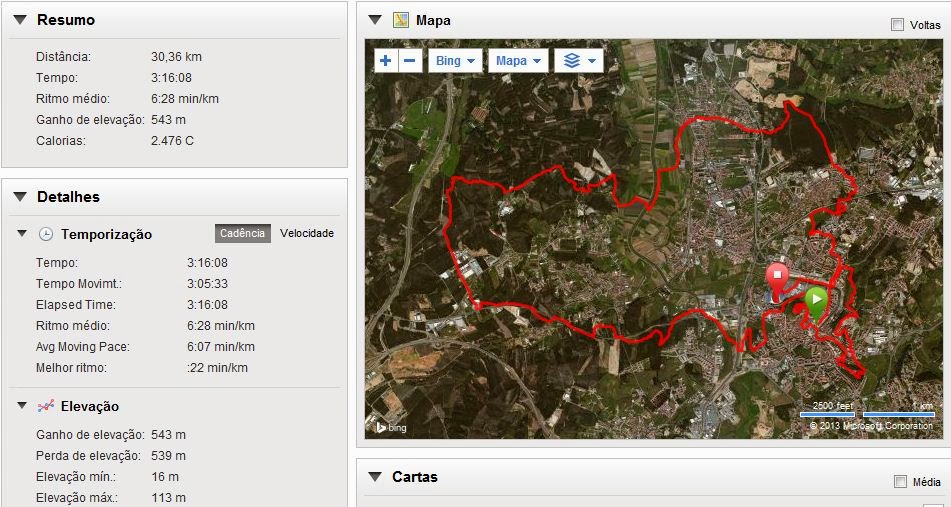Click the elevation chart icon beside Elevação
The width and height of the screenshot is (951, 507).
point(45,406)
